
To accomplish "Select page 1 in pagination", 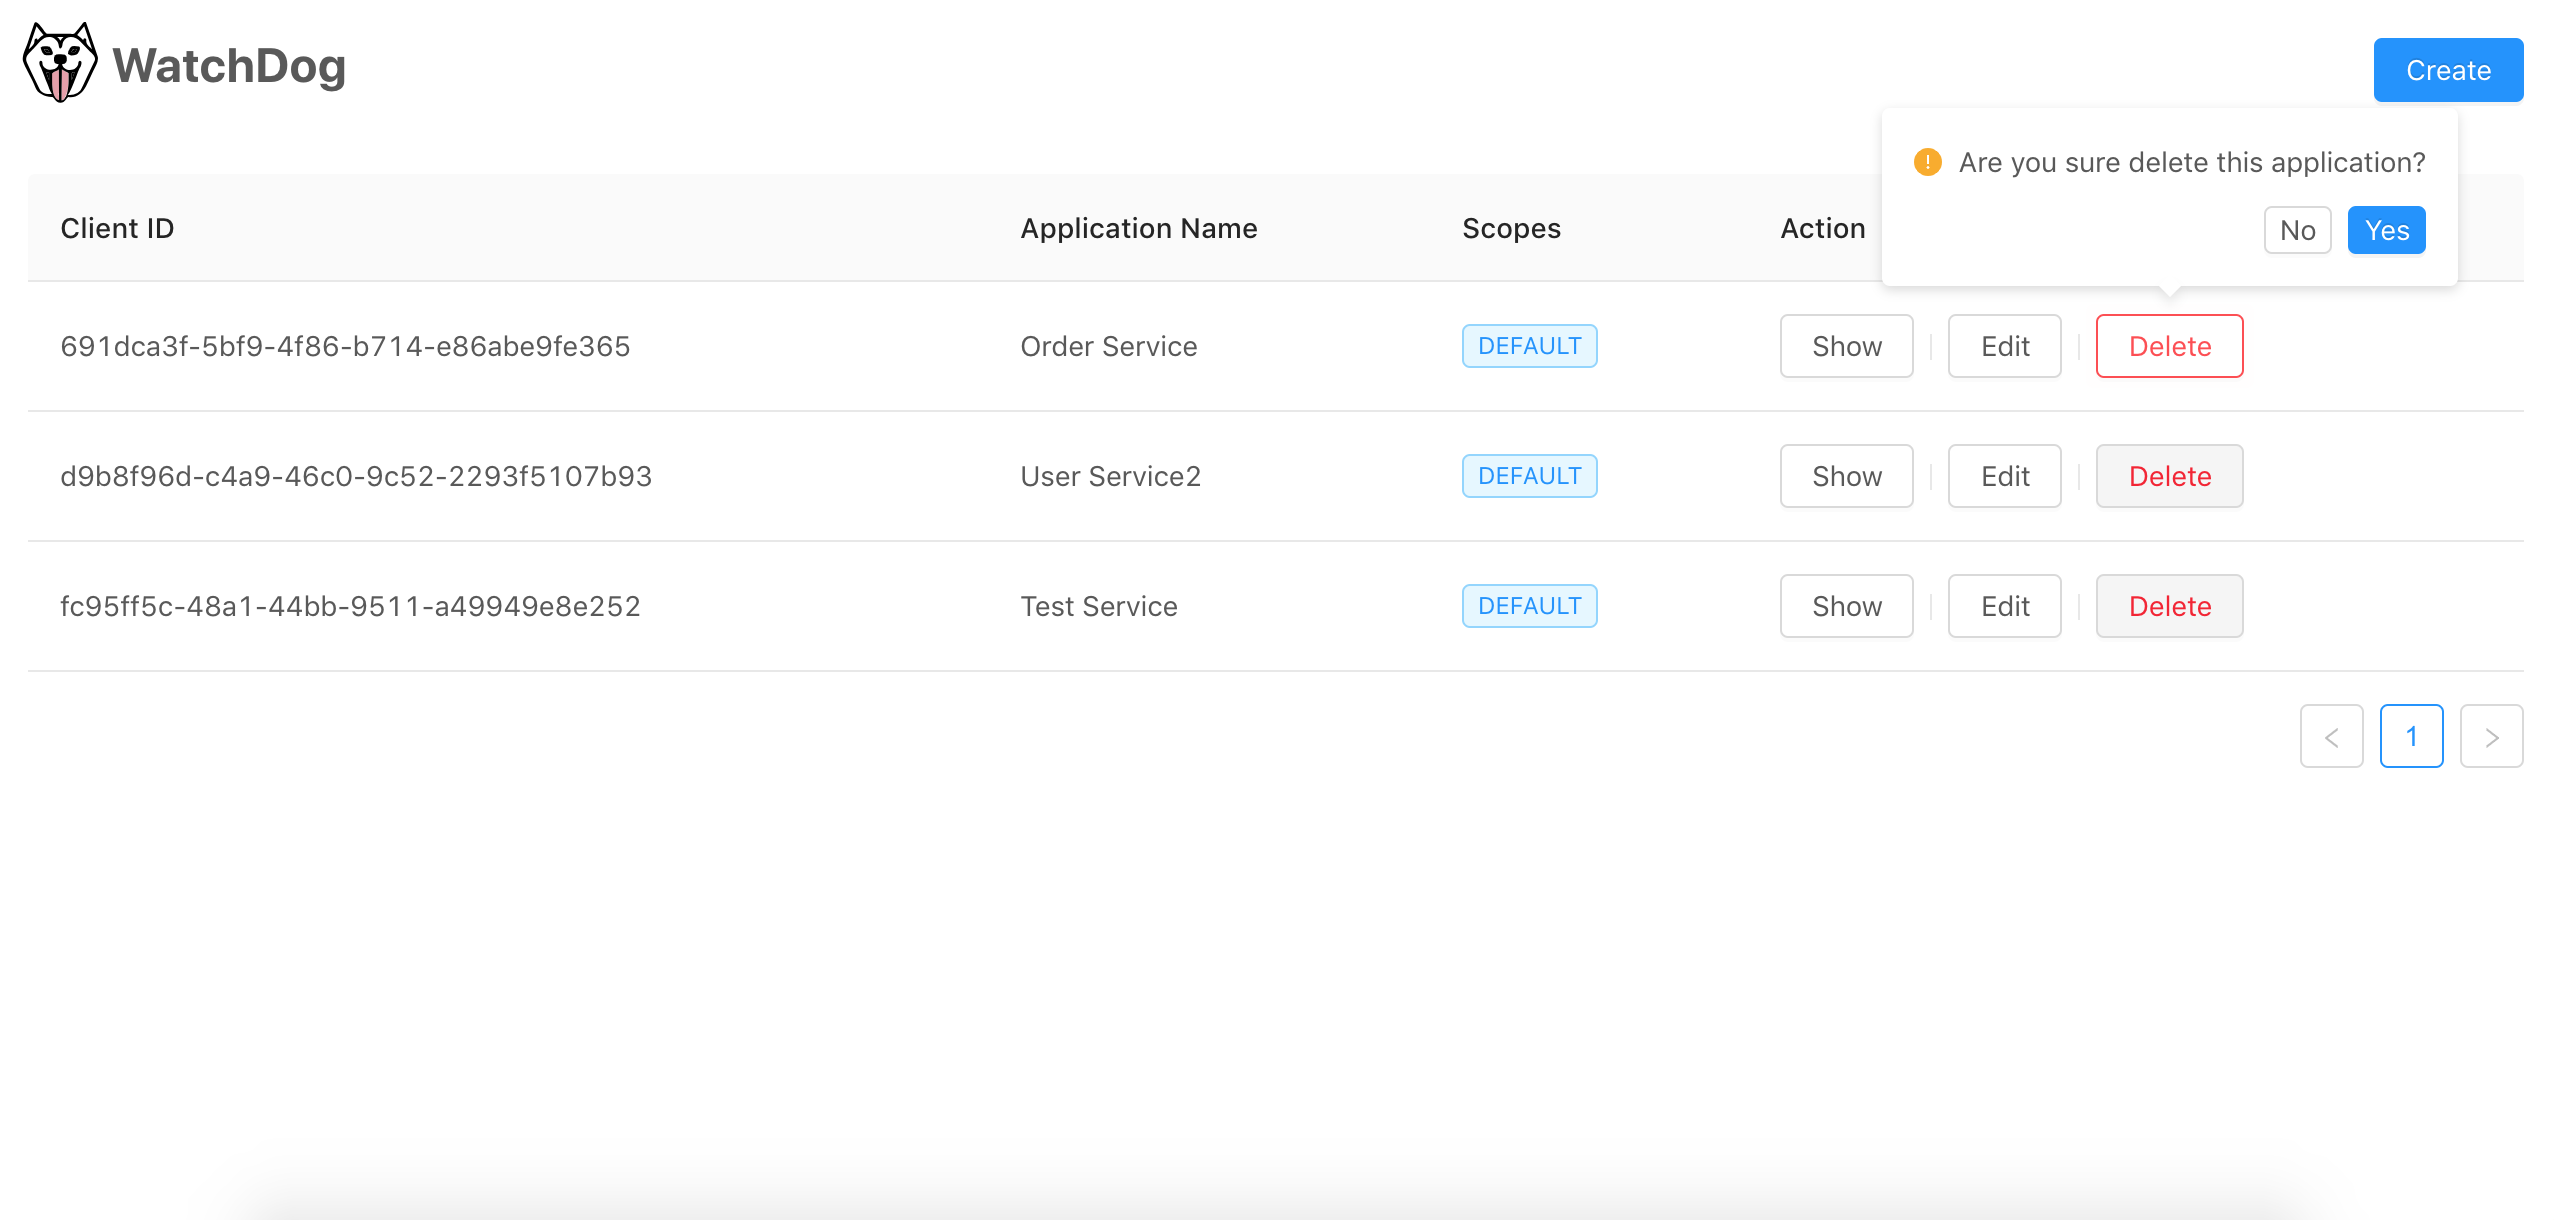I will pos(2411,737).
